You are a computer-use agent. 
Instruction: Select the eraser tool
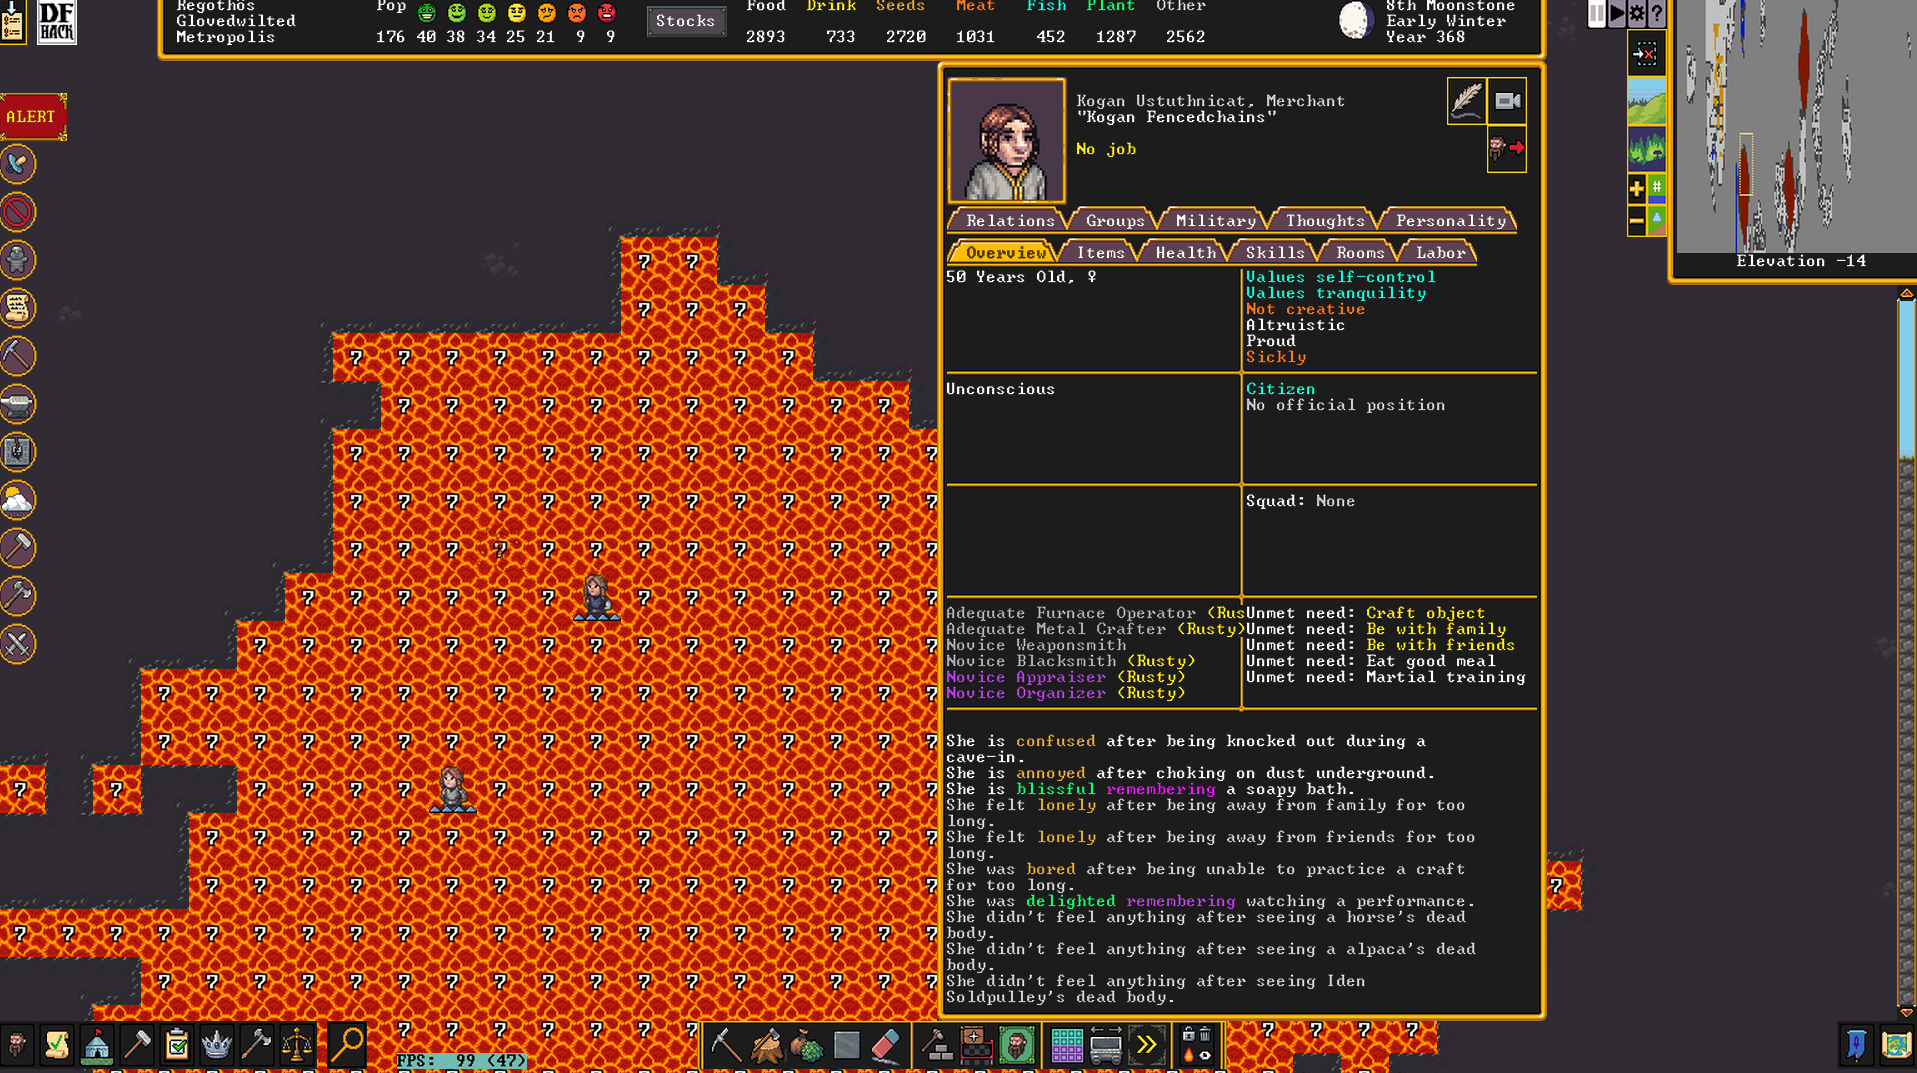(886, 1045)
